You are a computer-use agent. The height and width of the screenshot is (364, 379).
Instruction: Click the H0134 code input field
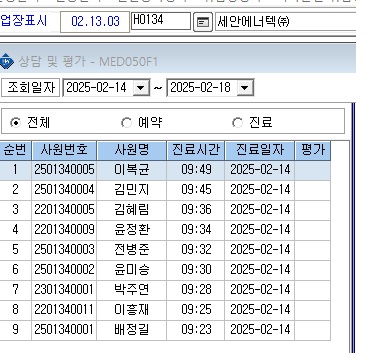(x=161, y=21)
